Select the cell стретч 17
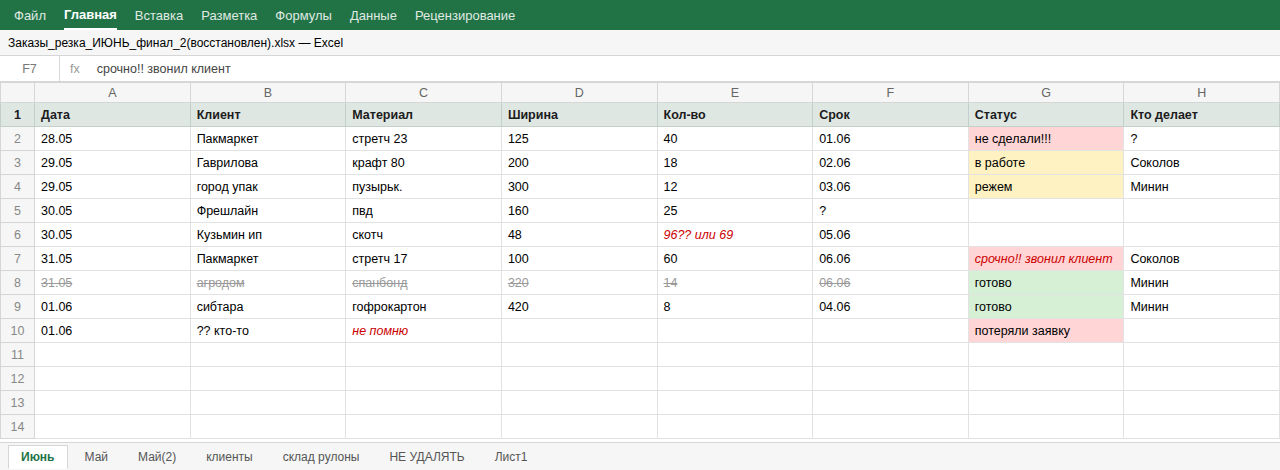 (x=423, y=259)
